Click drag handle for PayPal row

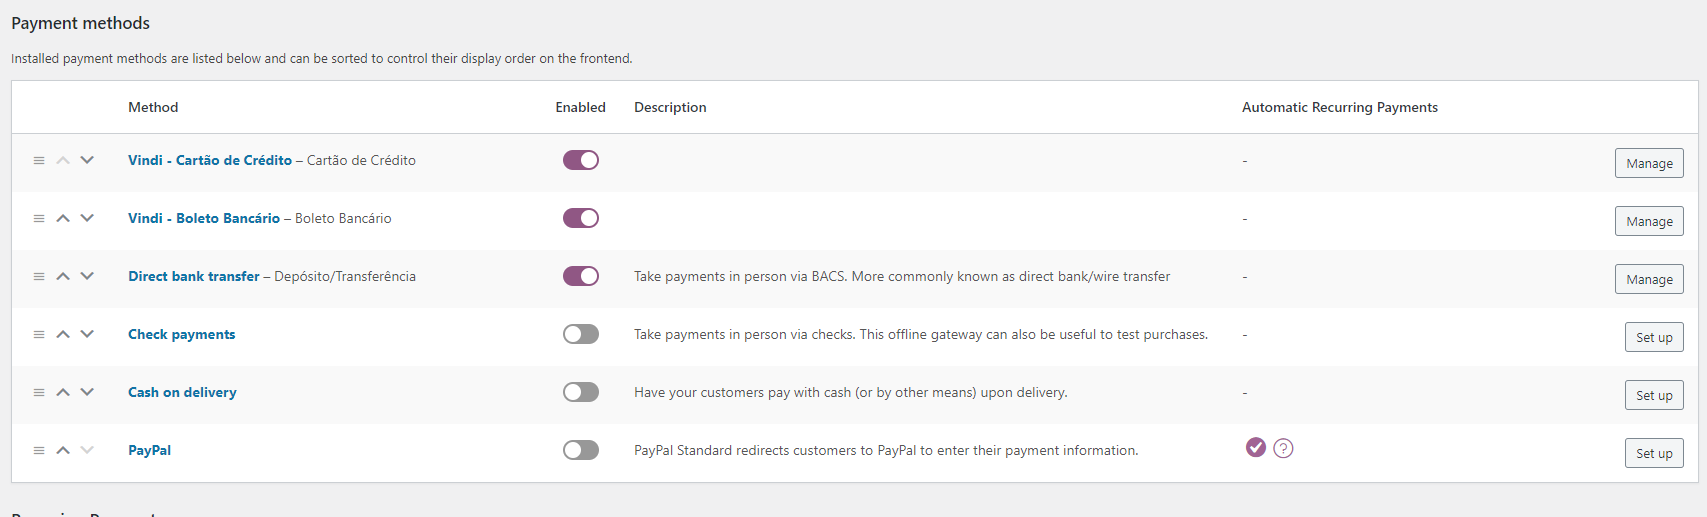(39, 450)
